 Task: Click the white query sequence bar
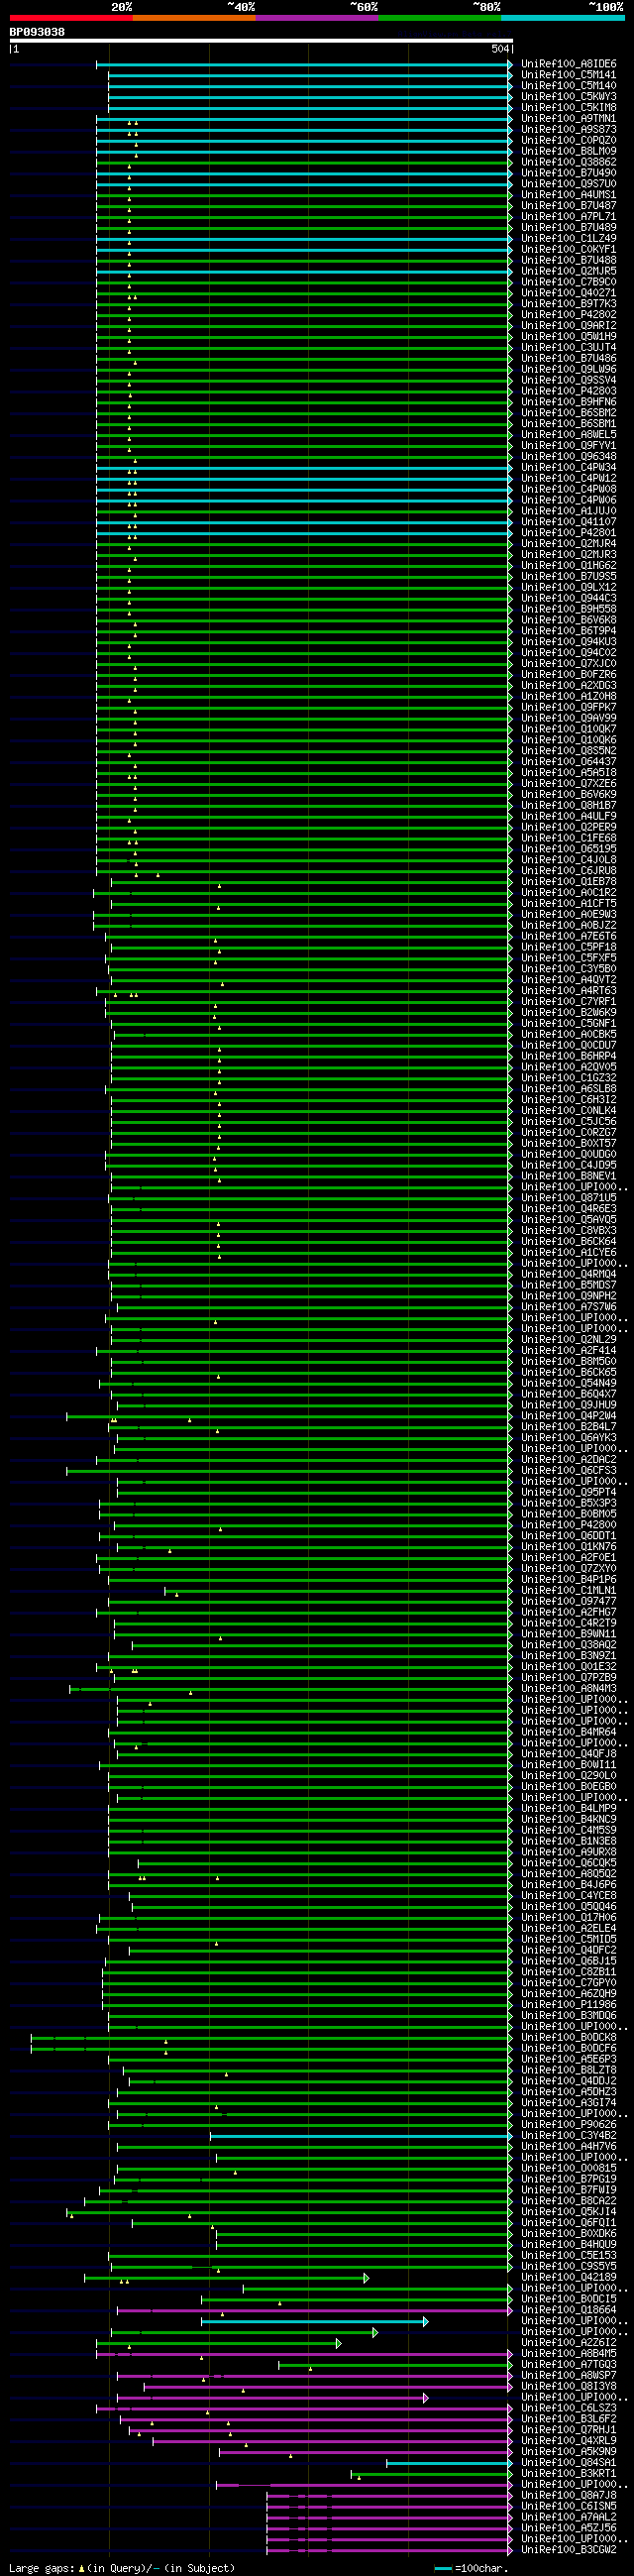coord(261,41)
